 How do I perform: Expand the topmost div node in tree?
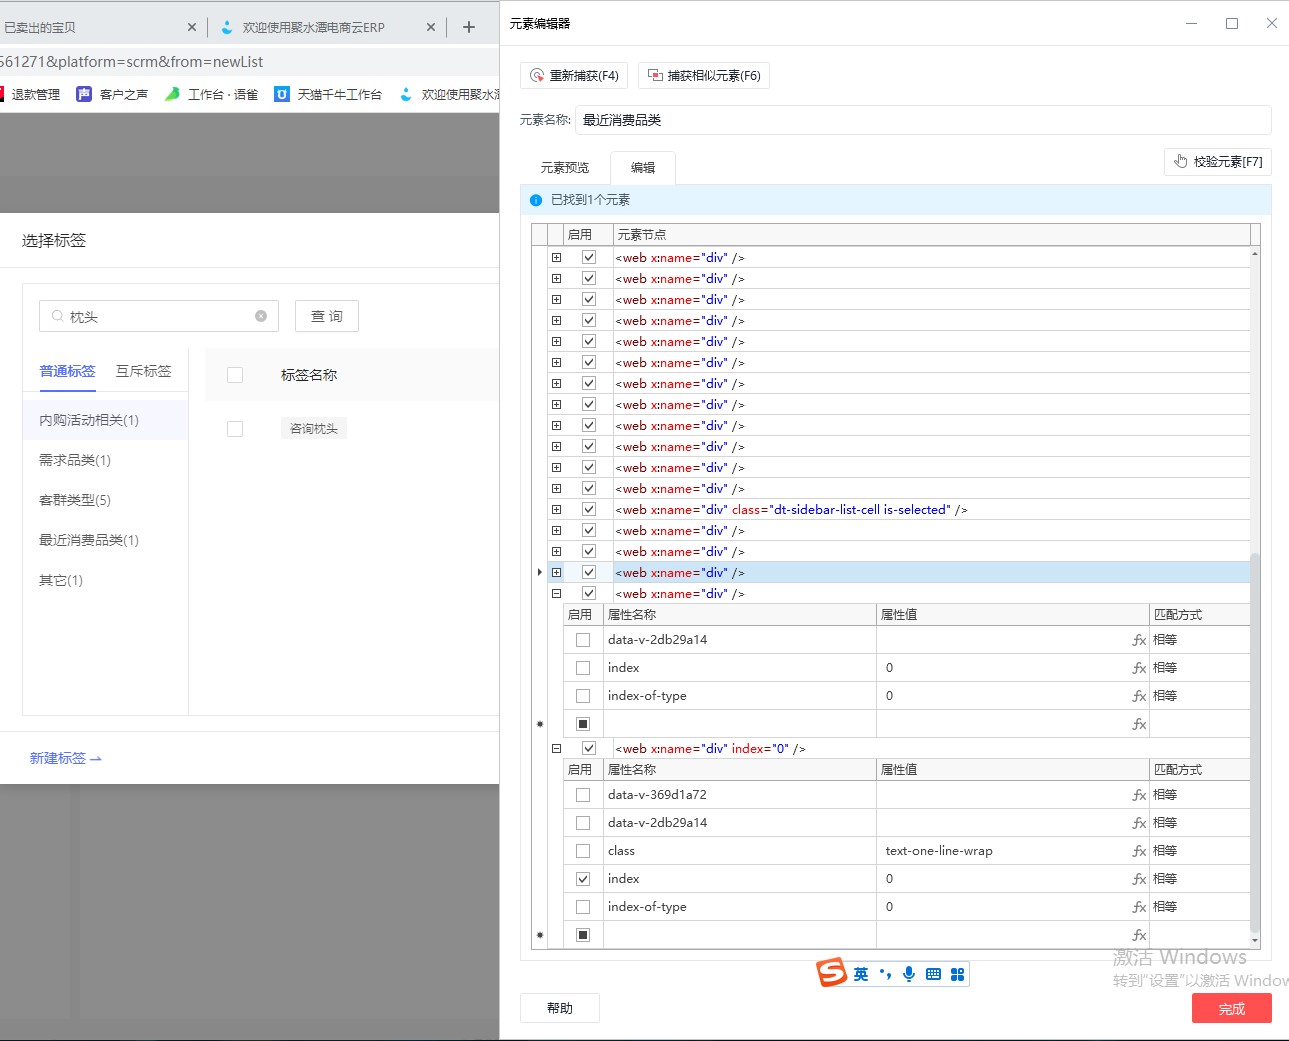tap(557, 257)
